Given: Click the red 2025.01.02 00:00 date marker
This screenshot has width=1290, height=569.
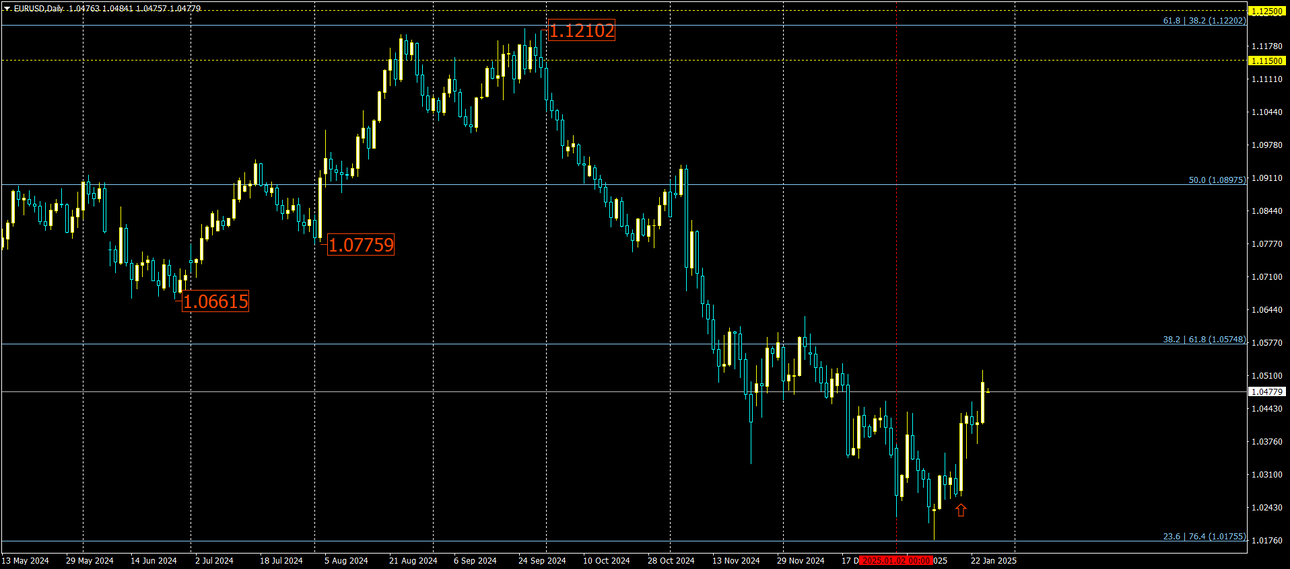Looking at the screenshot, I should pyautogui.click(x=897, y=560).
